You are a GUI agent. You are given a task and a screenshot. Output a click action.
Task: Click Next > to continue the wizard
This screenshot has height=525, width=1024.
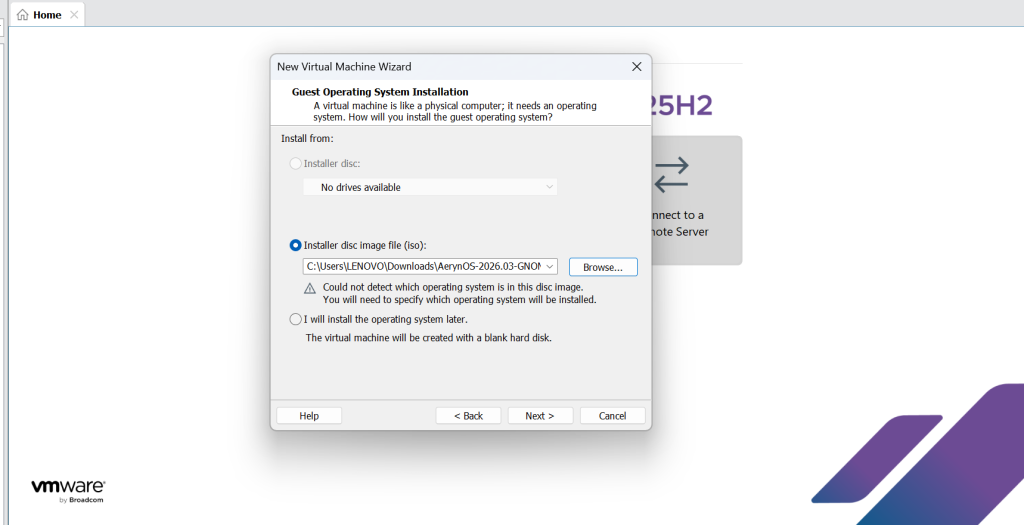[539, 416]
